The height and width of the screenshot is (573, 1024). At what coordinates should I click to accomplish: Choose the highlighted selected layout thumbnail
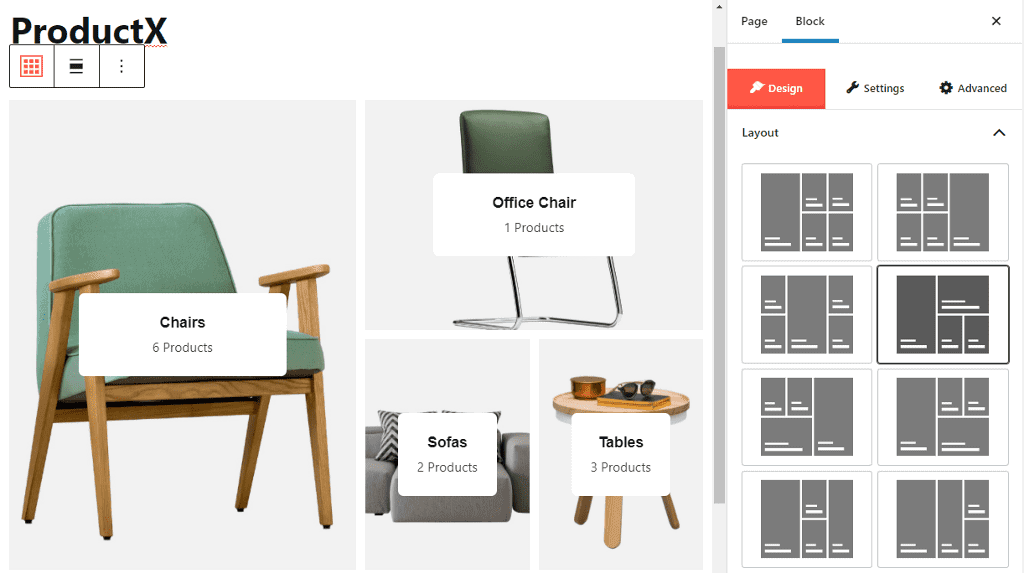click(942, 314)
